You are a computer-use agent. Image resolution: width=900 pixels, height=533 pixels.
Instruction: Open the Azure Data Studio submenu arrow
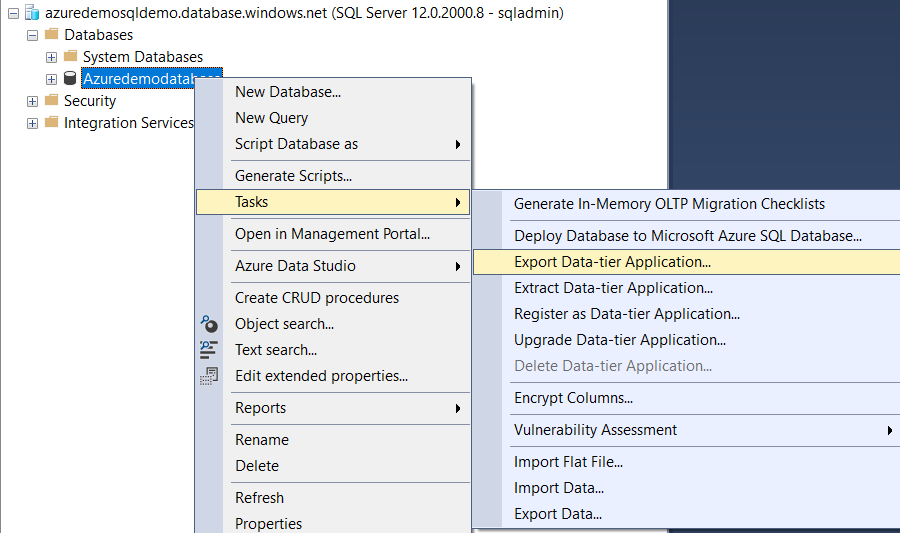457,266
